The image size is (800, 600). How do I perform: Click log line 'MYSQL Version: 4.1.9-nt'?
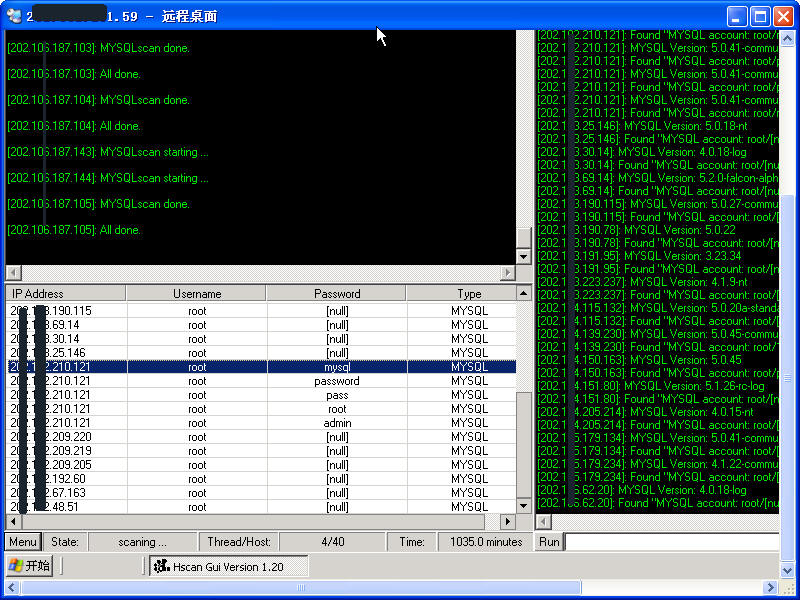(x=642, y=282)
